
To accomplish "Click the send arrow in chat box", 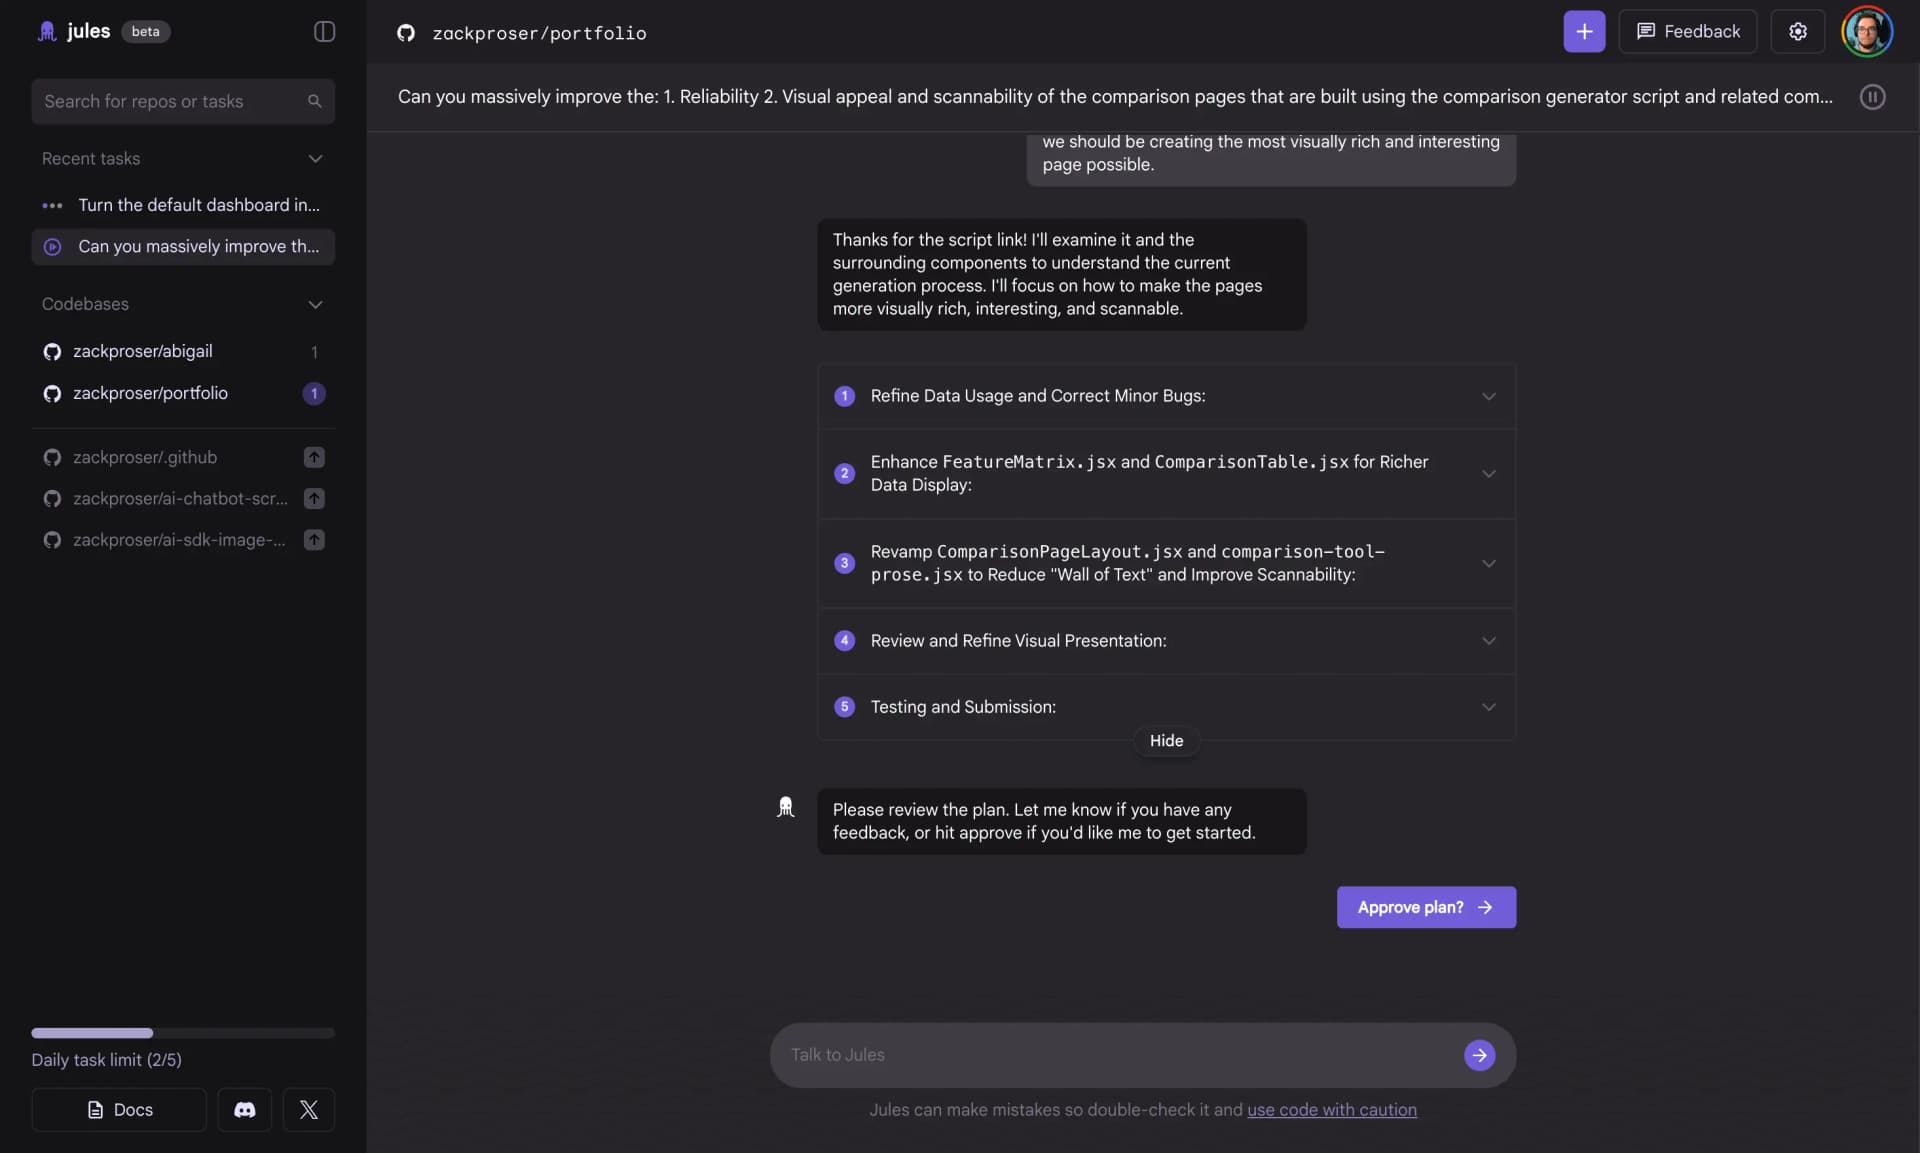I will pos(1479,1055).
